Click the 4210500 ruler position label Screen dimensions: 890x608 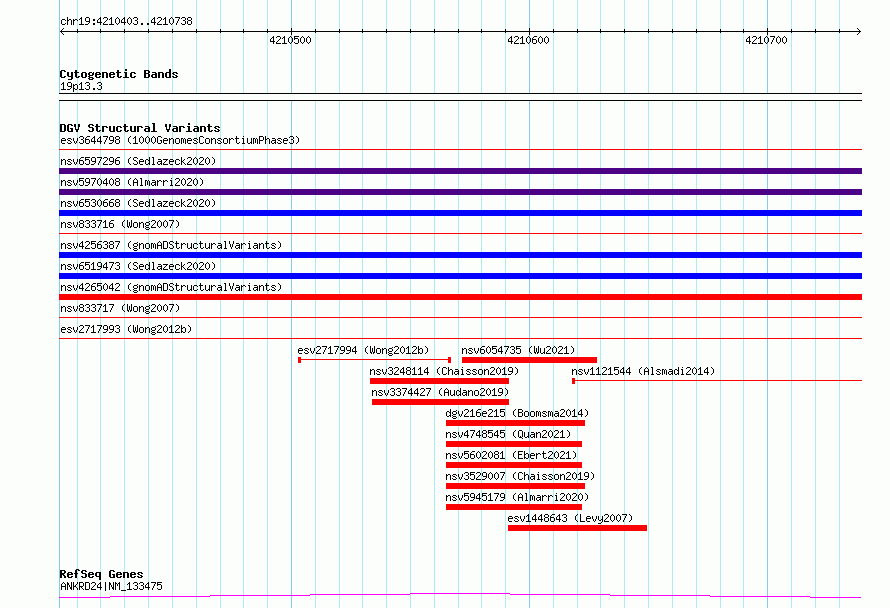[290, 40]
